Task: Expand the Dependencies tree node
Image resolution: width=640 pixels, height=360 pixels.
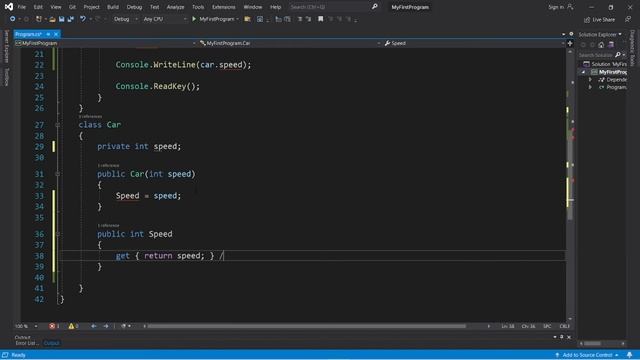Action: point(590,80)
